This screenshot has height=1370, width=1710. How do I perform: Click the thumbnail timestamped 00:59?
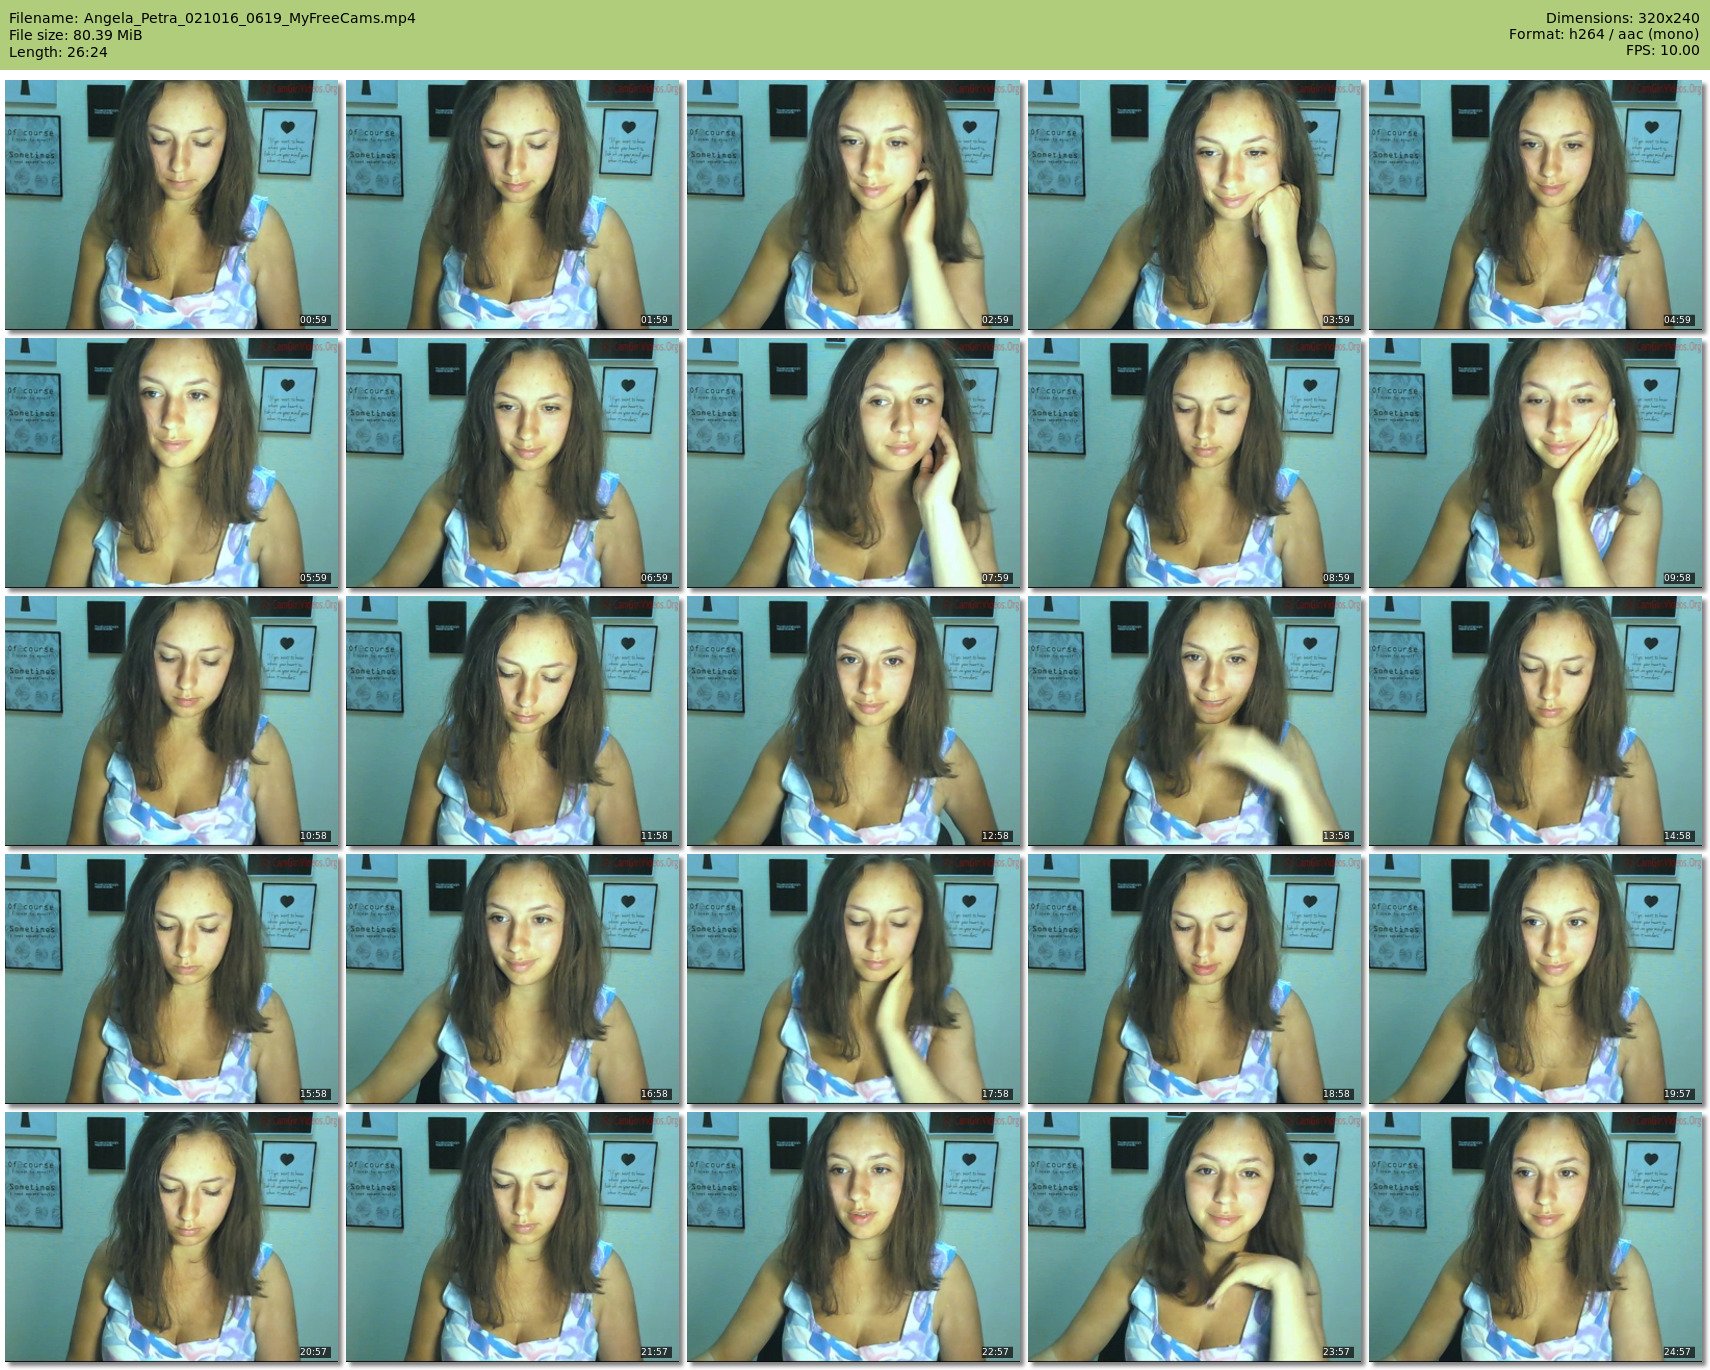(x=172, y=205)
